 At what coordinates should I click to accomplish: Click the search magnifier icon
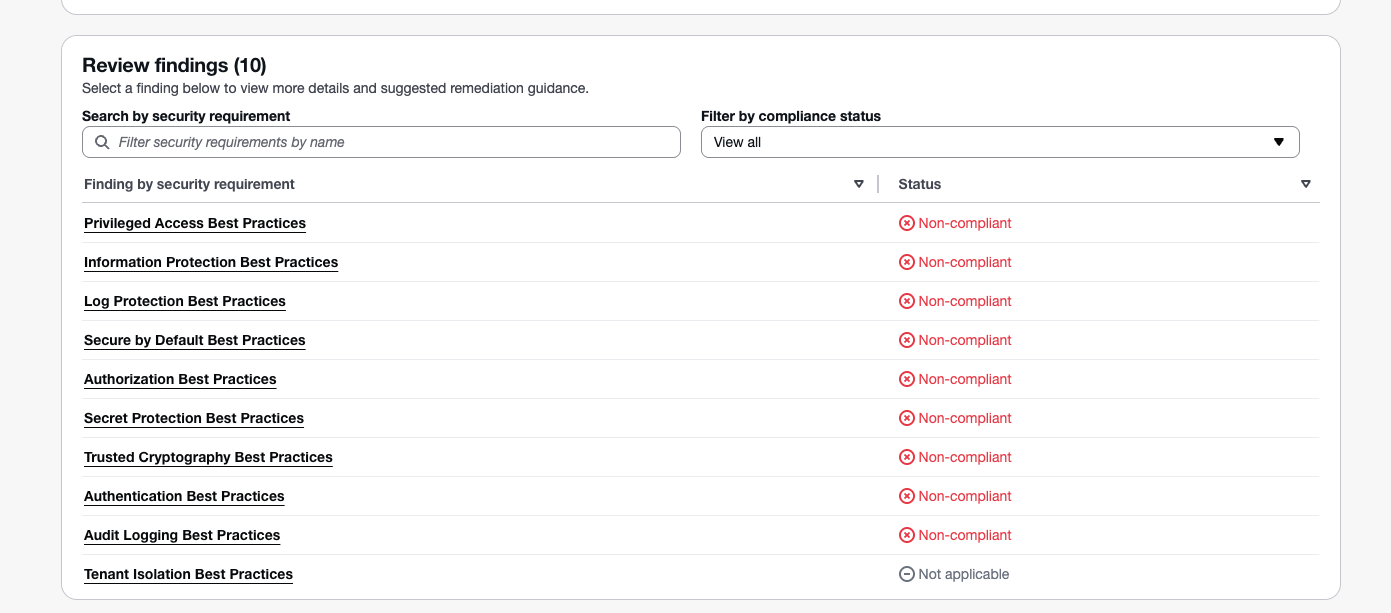click(x=102, y=142)
